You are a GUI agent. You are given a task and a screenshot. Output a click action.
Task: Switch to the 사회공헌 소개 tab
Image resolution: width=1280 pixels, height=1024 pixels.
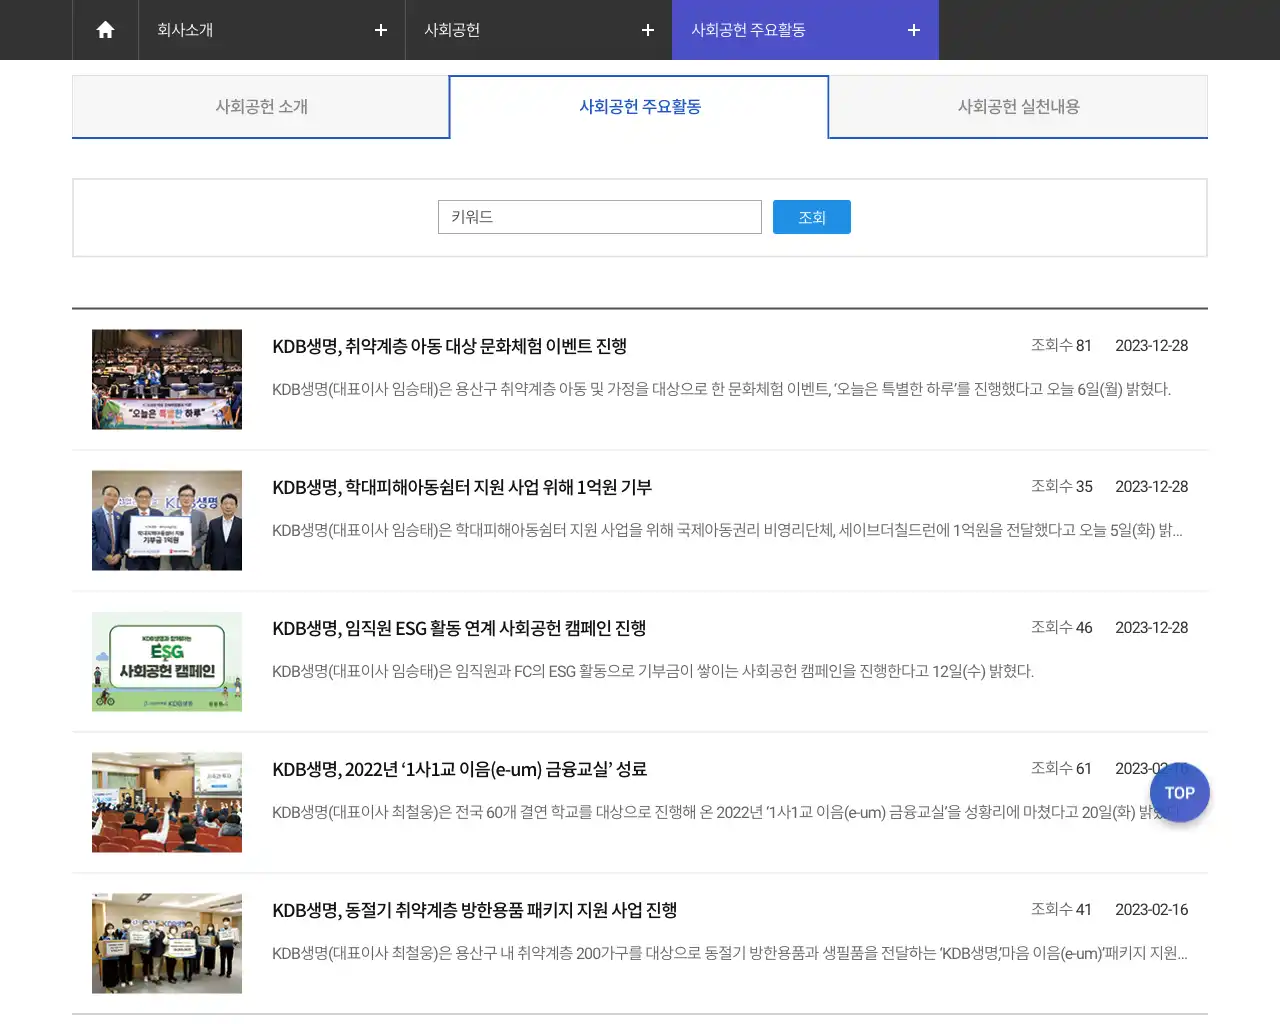click(260, 106)
